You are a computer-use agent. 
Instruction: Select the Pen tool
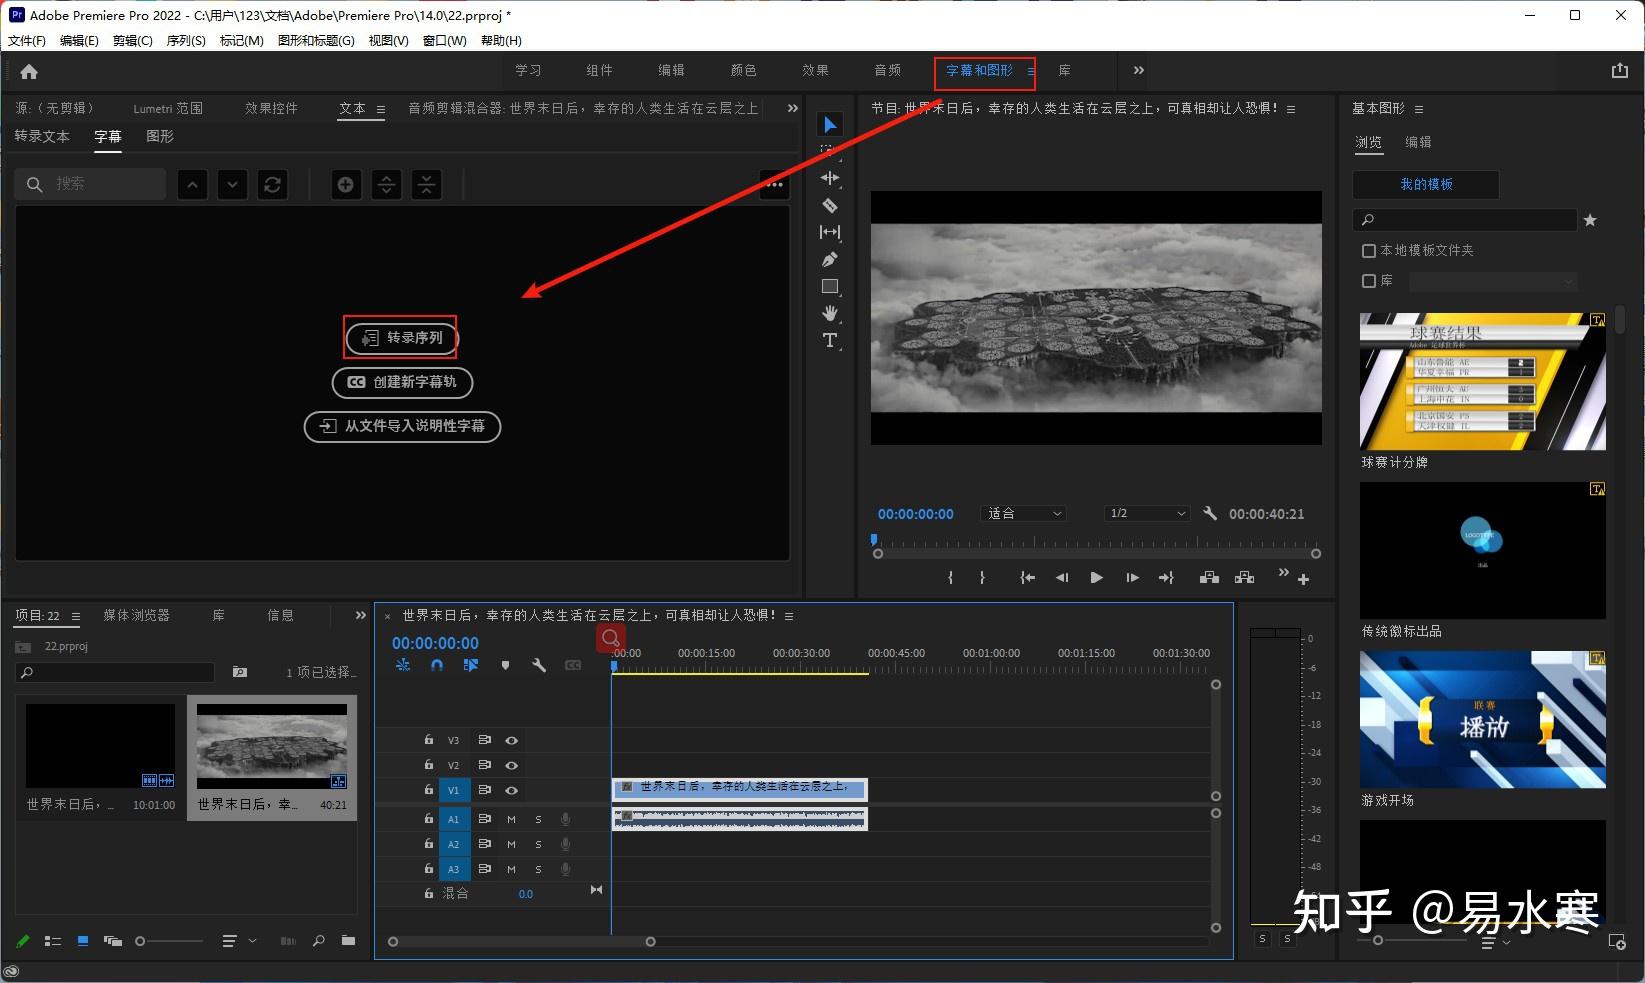(x=829, y=260)
